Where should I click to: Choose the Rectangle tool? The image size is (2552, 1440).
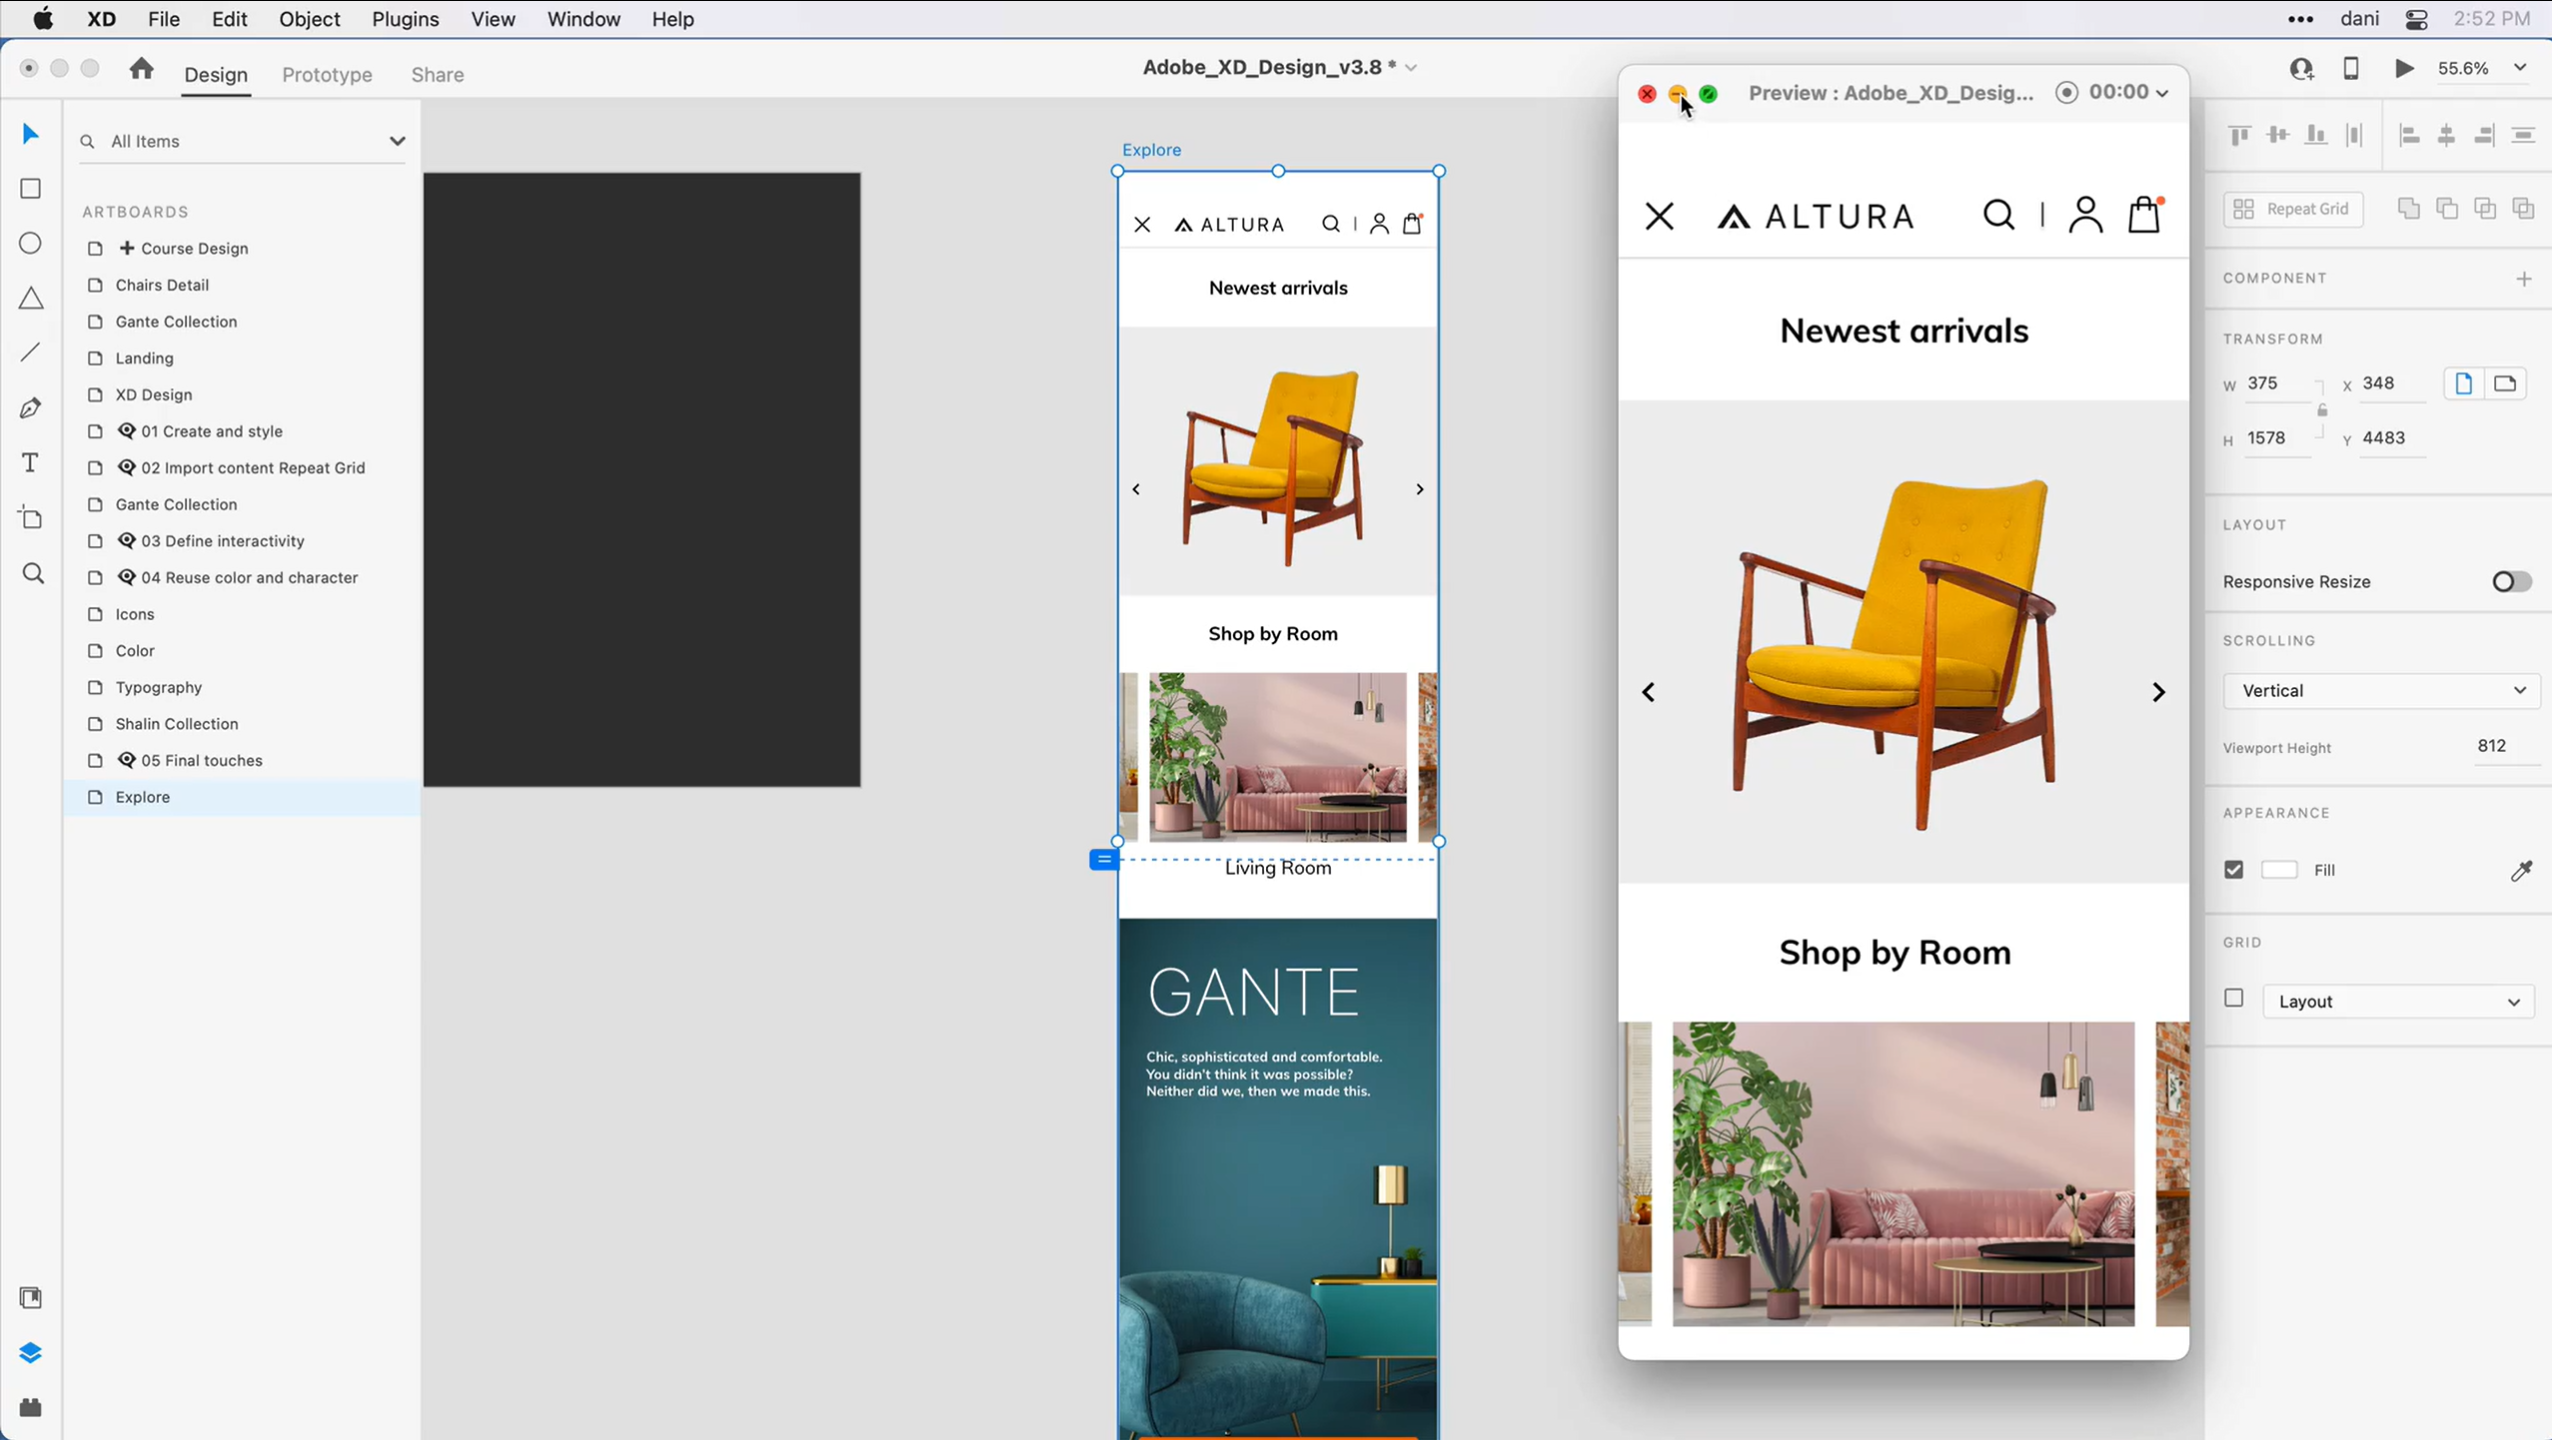point(31,189)
